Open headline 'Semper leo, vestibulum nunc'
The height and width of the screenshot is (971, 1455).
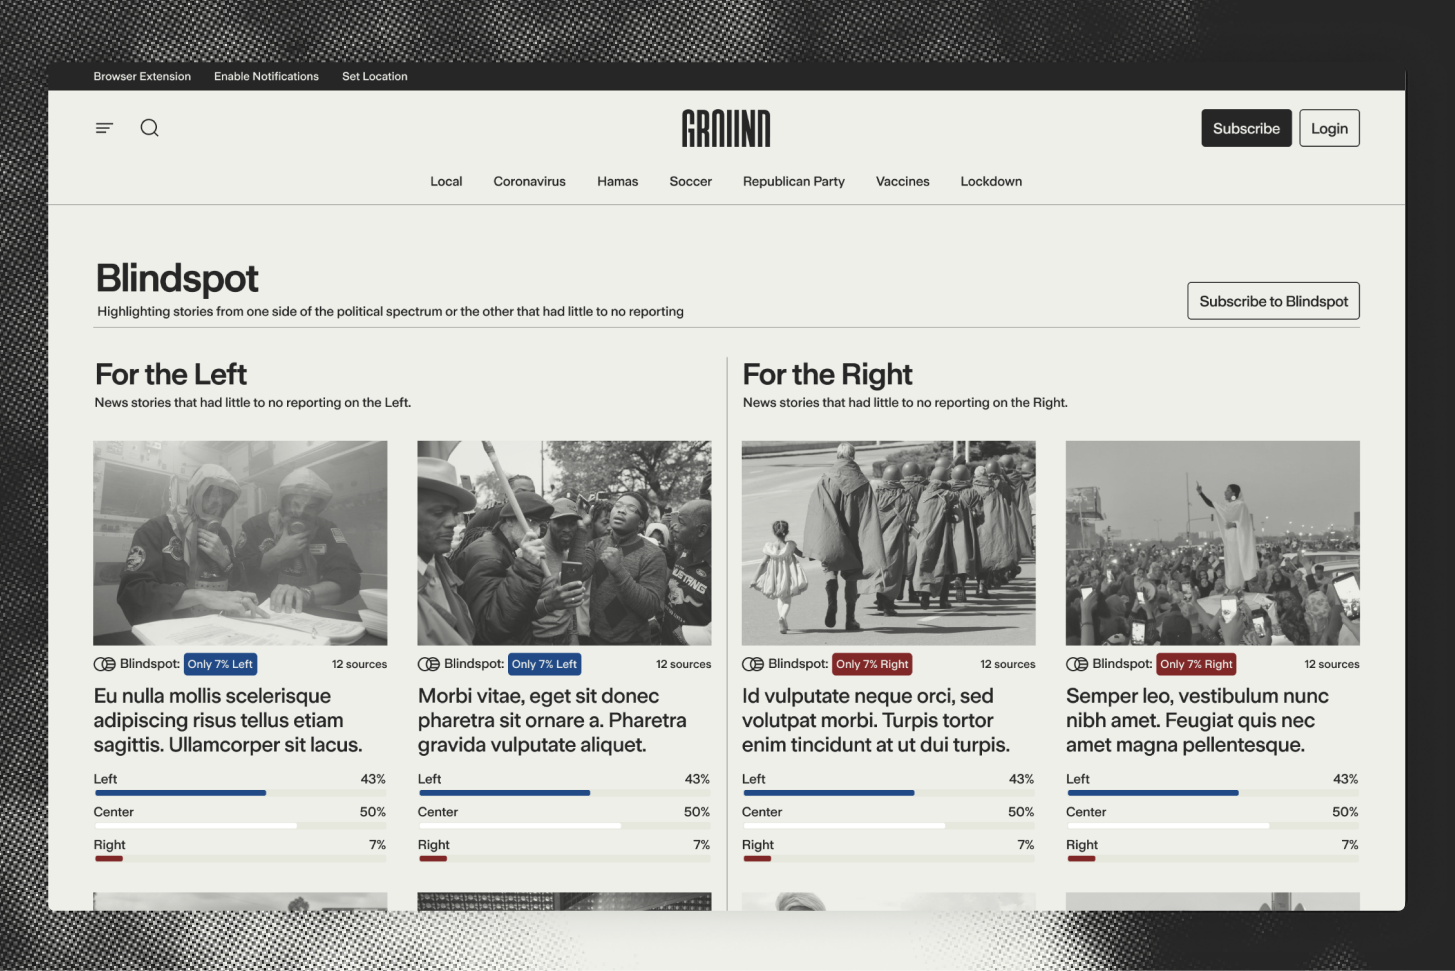click(x=1197, y=720)
